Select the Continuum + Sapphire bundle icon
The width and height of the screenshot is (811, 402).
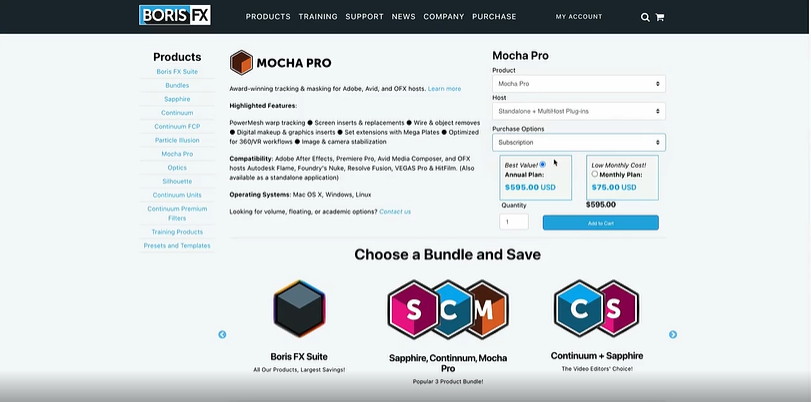(596, 308)
